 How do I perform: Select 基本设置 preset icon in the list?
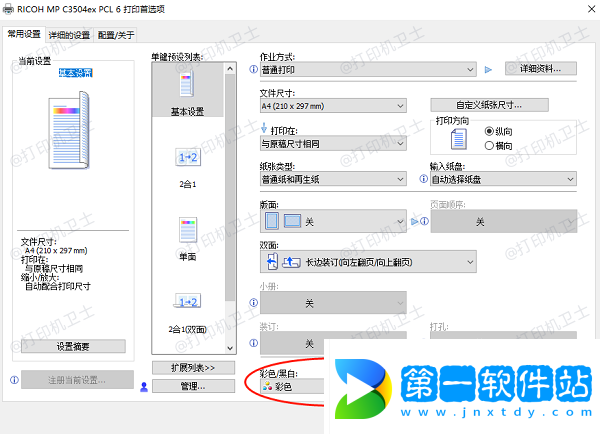point(187,85)
